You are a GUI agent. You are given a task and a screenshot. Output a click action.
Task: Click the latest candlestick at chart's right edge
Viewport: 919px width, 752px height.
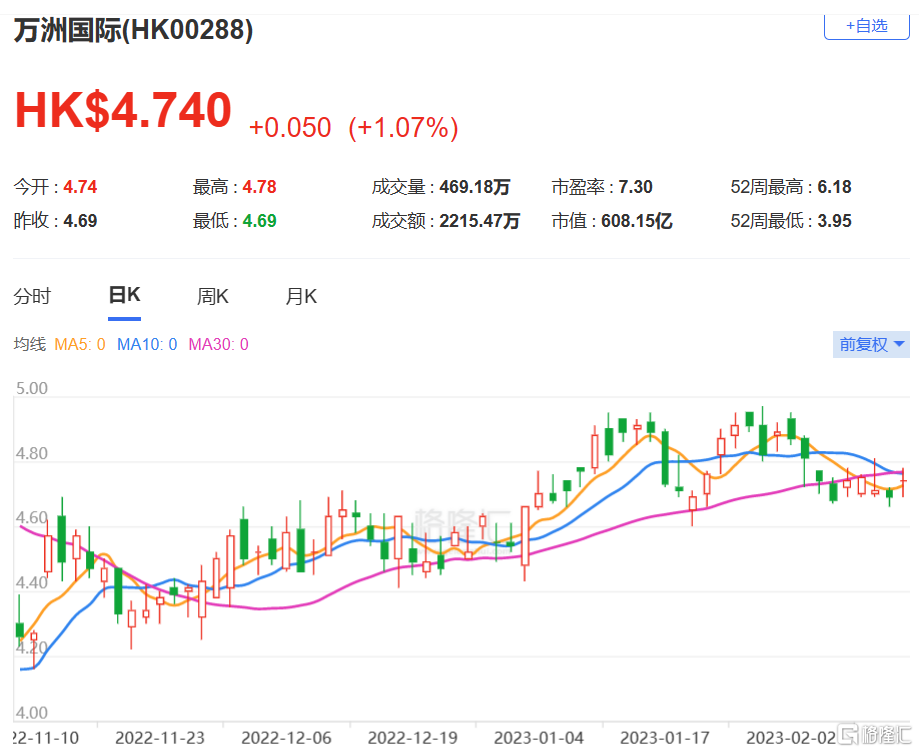point(903,482)
